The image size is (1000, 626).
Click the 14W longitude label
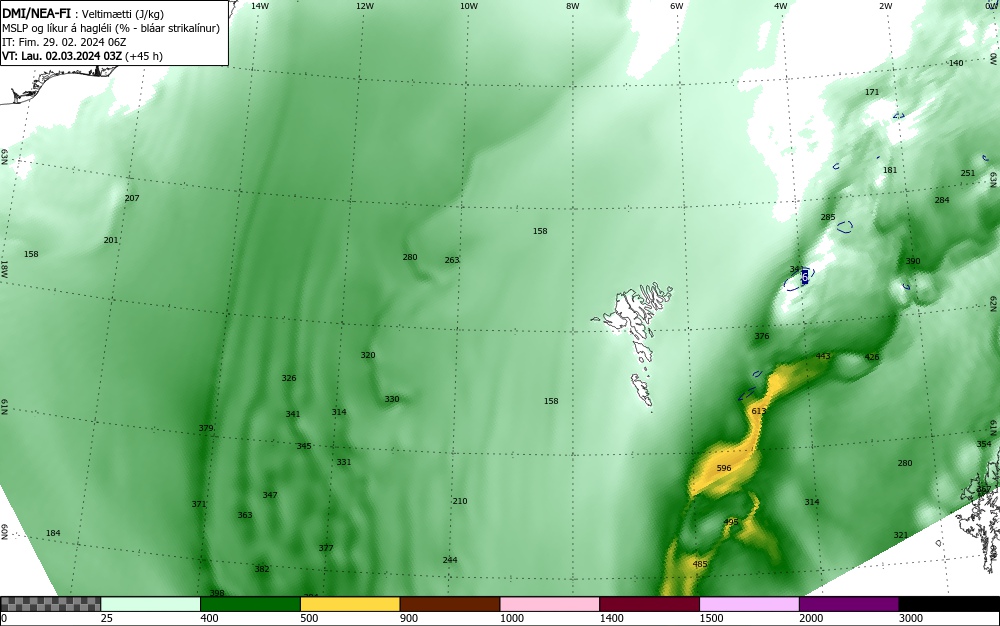pyautogui.click(x=260, y=6)
